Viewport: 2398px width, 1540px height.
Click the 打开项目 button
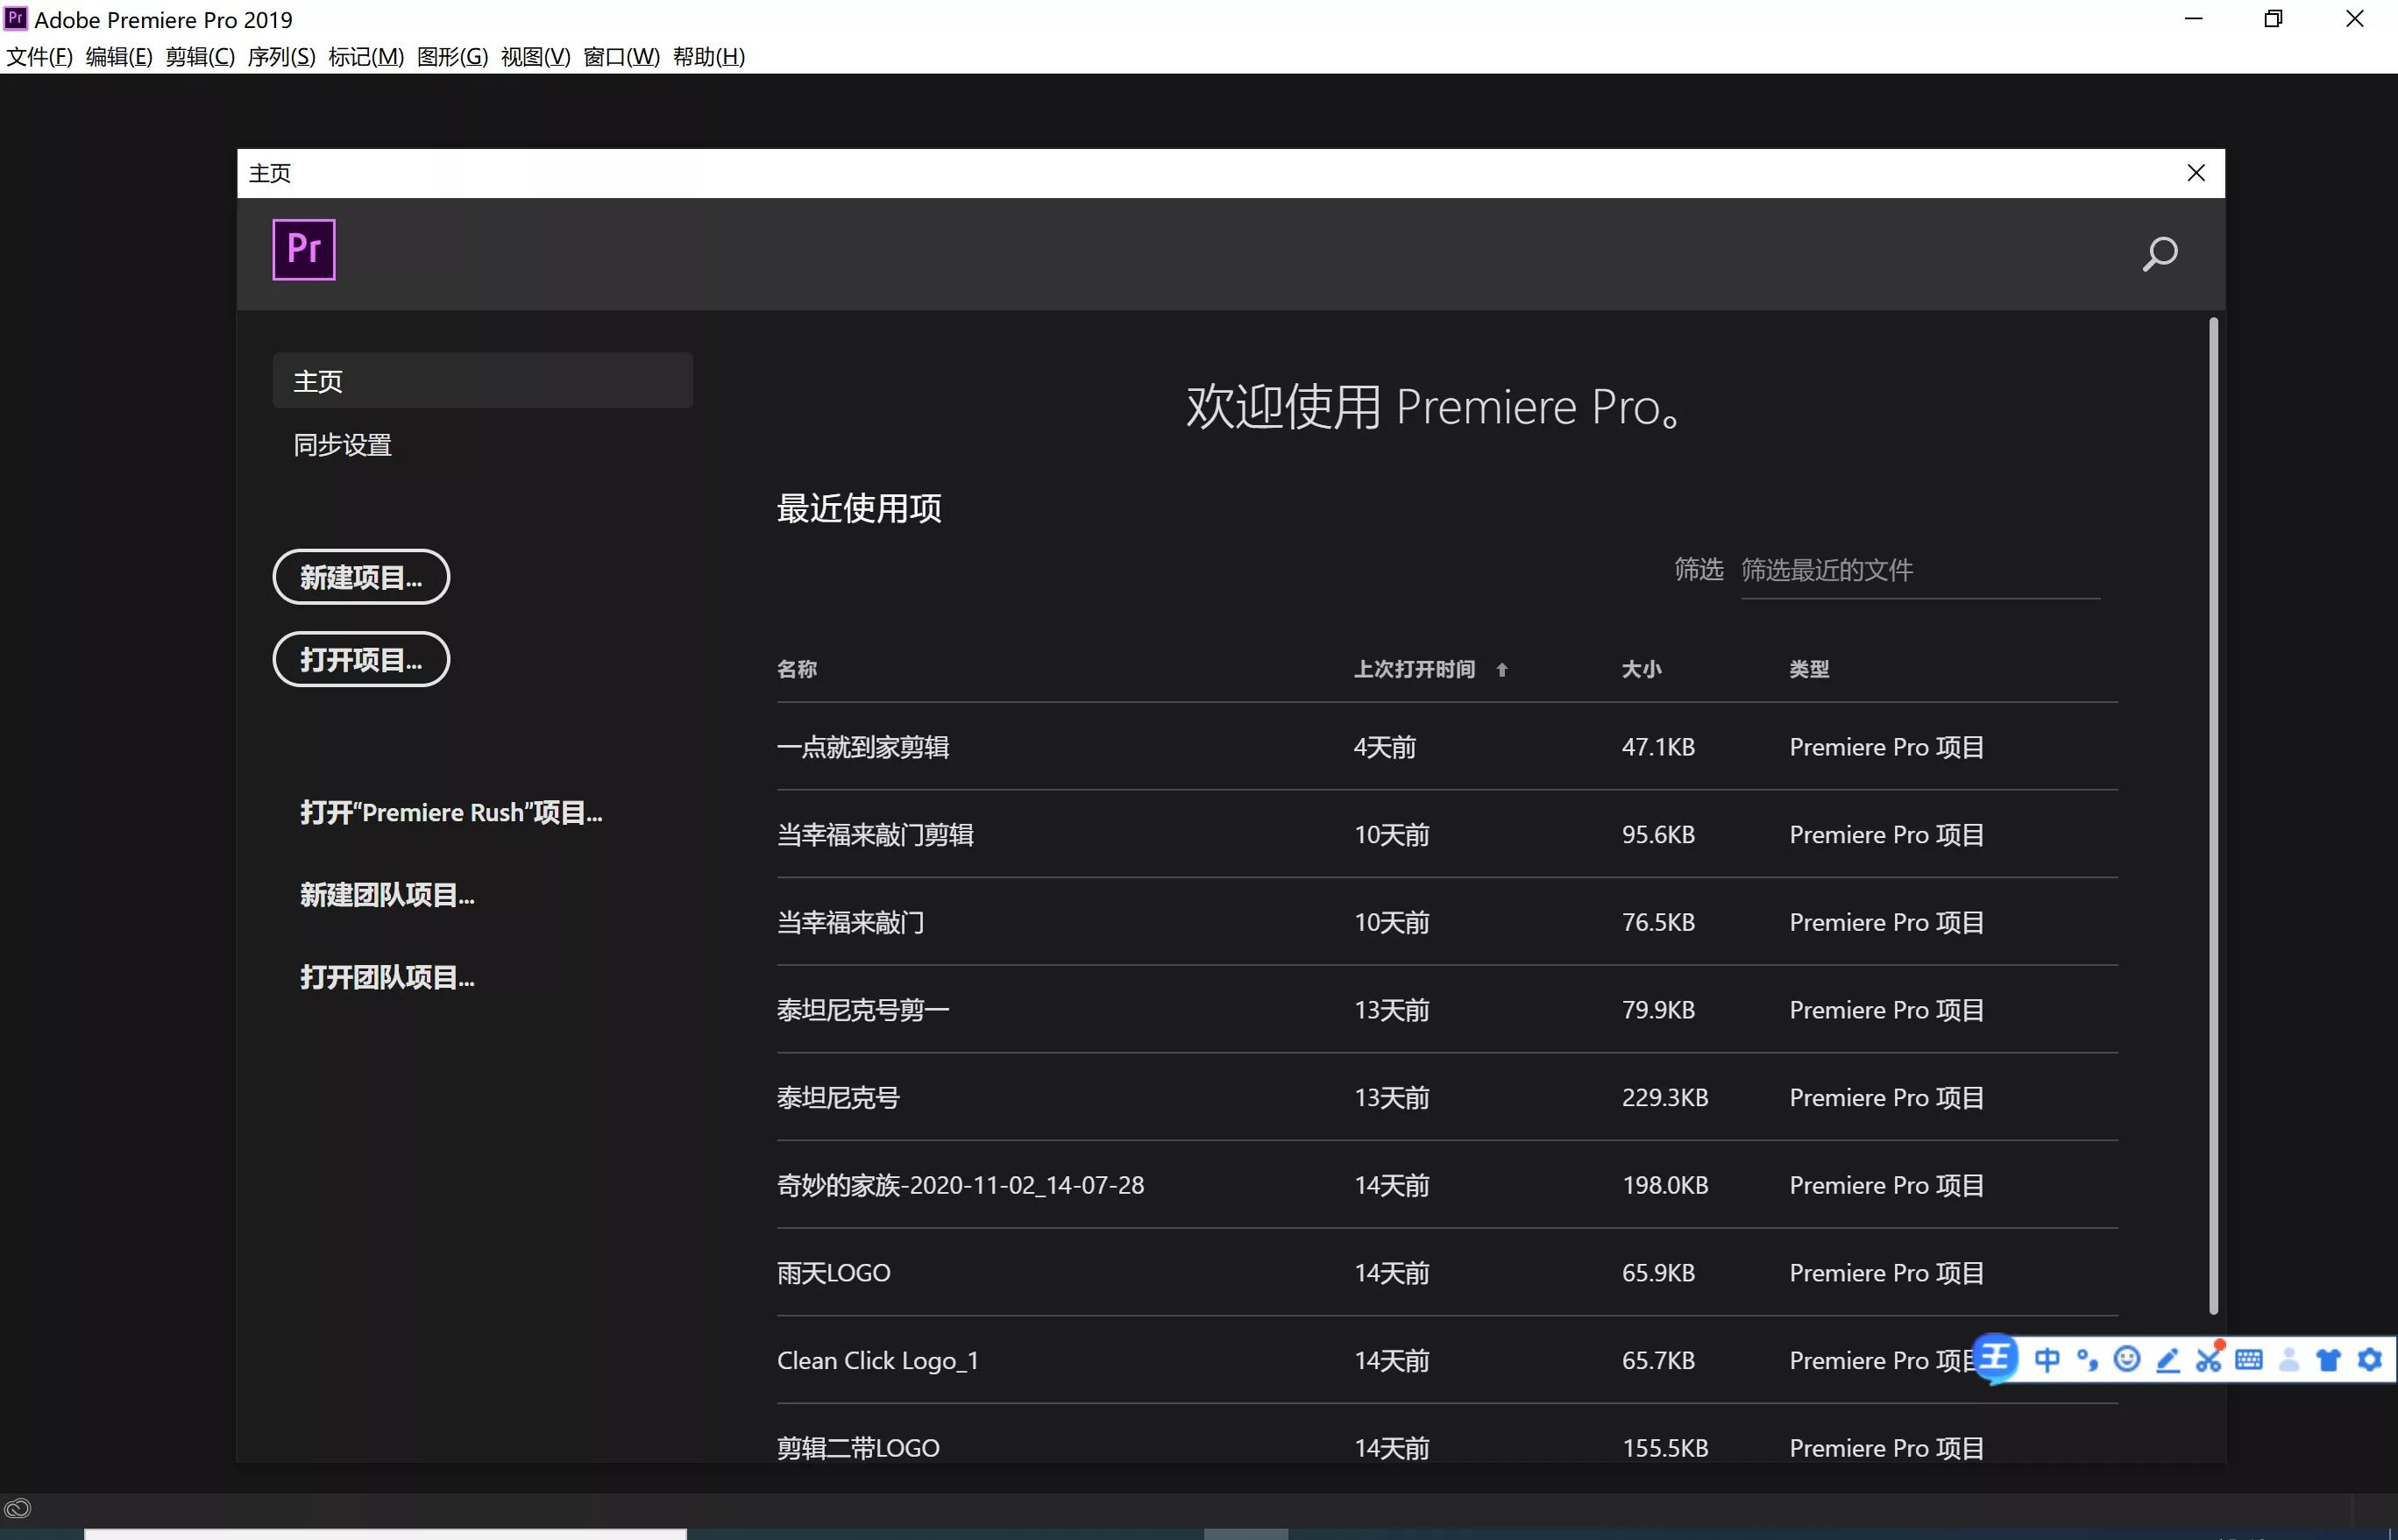360,659
